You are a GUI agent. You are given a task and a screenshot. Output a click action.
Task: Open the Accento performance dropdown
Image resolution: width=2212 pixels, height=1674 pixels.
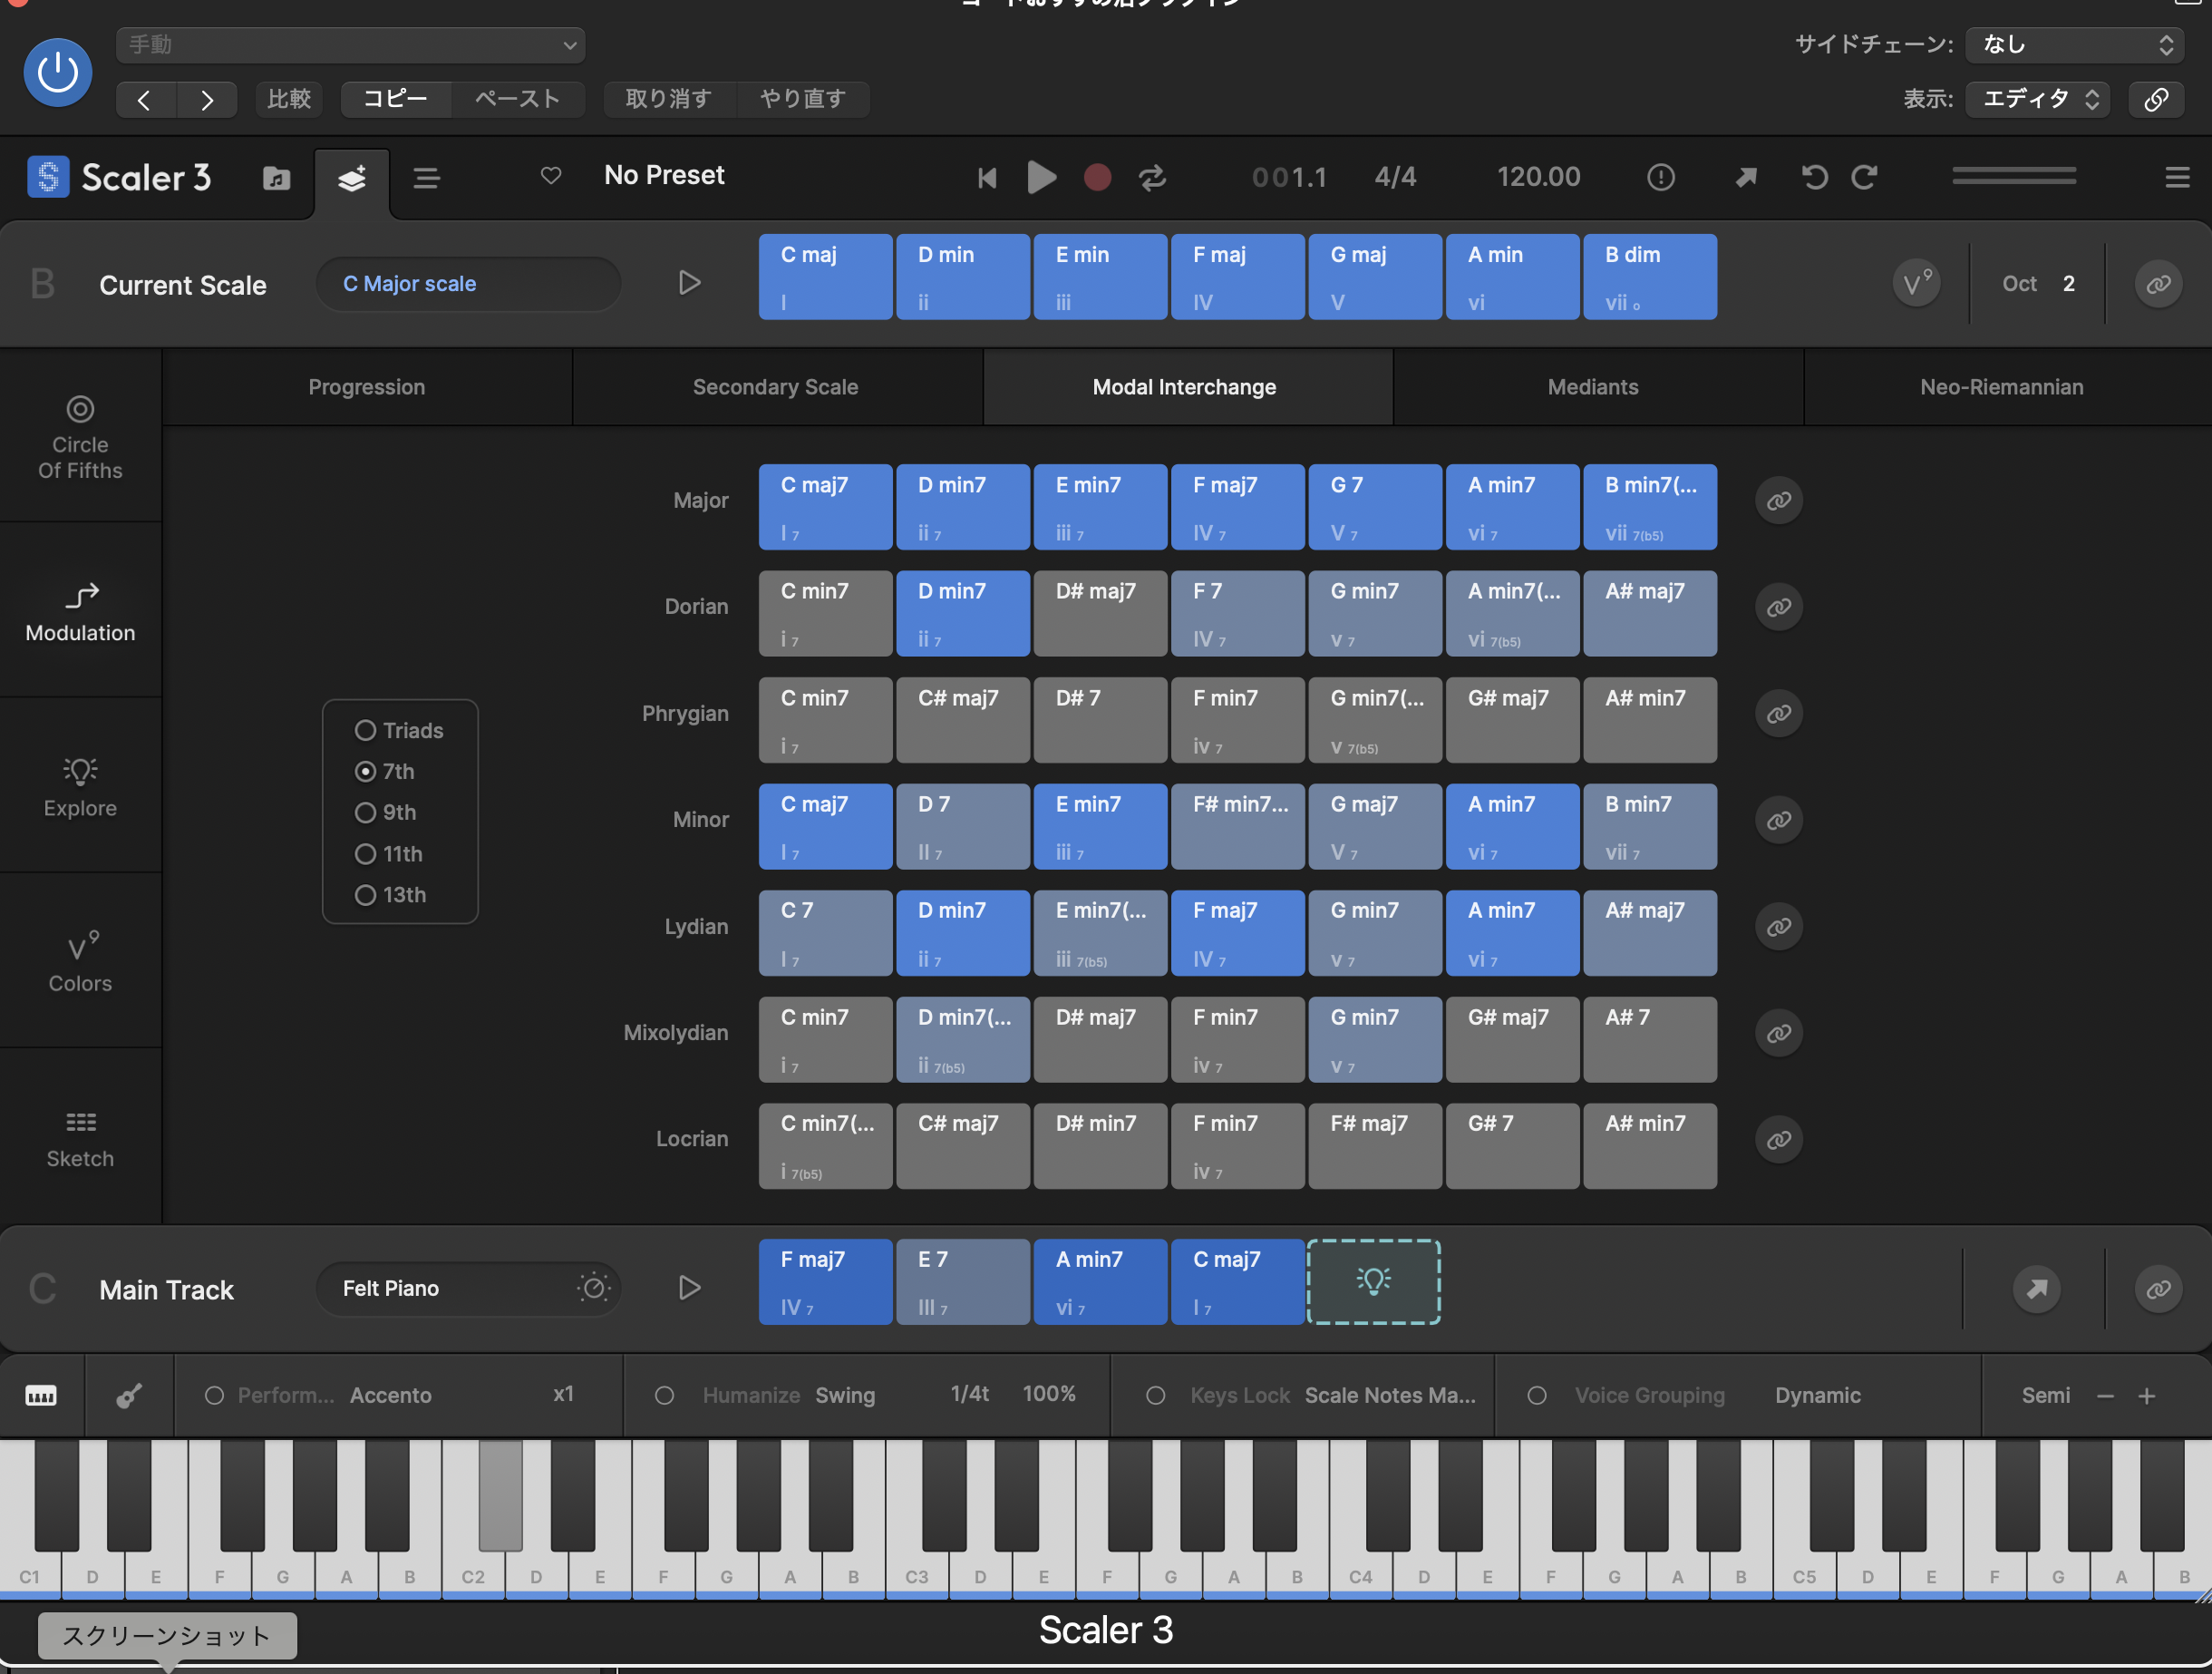point(391,1395)
